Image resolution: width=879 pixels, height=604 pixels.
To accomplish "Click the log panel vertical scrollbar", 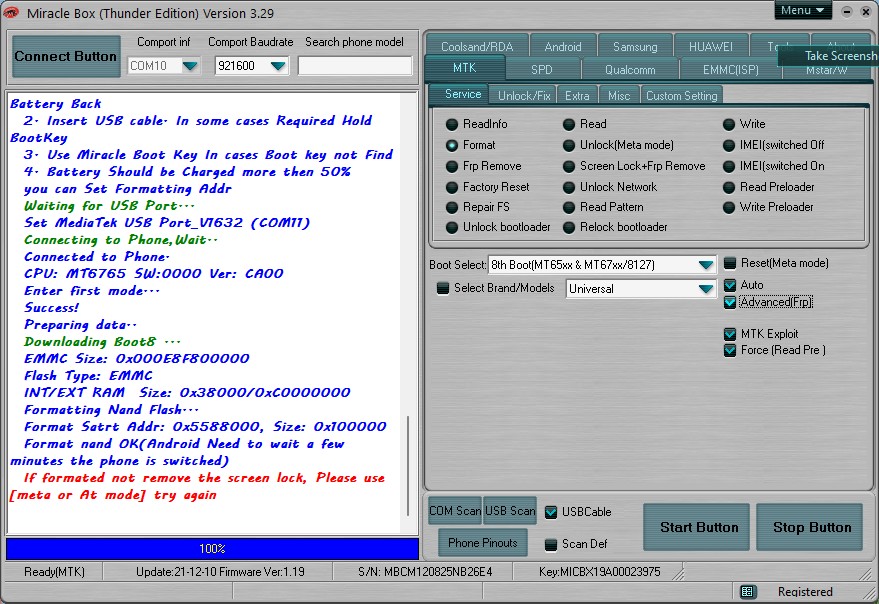I will tap(408, 465).
